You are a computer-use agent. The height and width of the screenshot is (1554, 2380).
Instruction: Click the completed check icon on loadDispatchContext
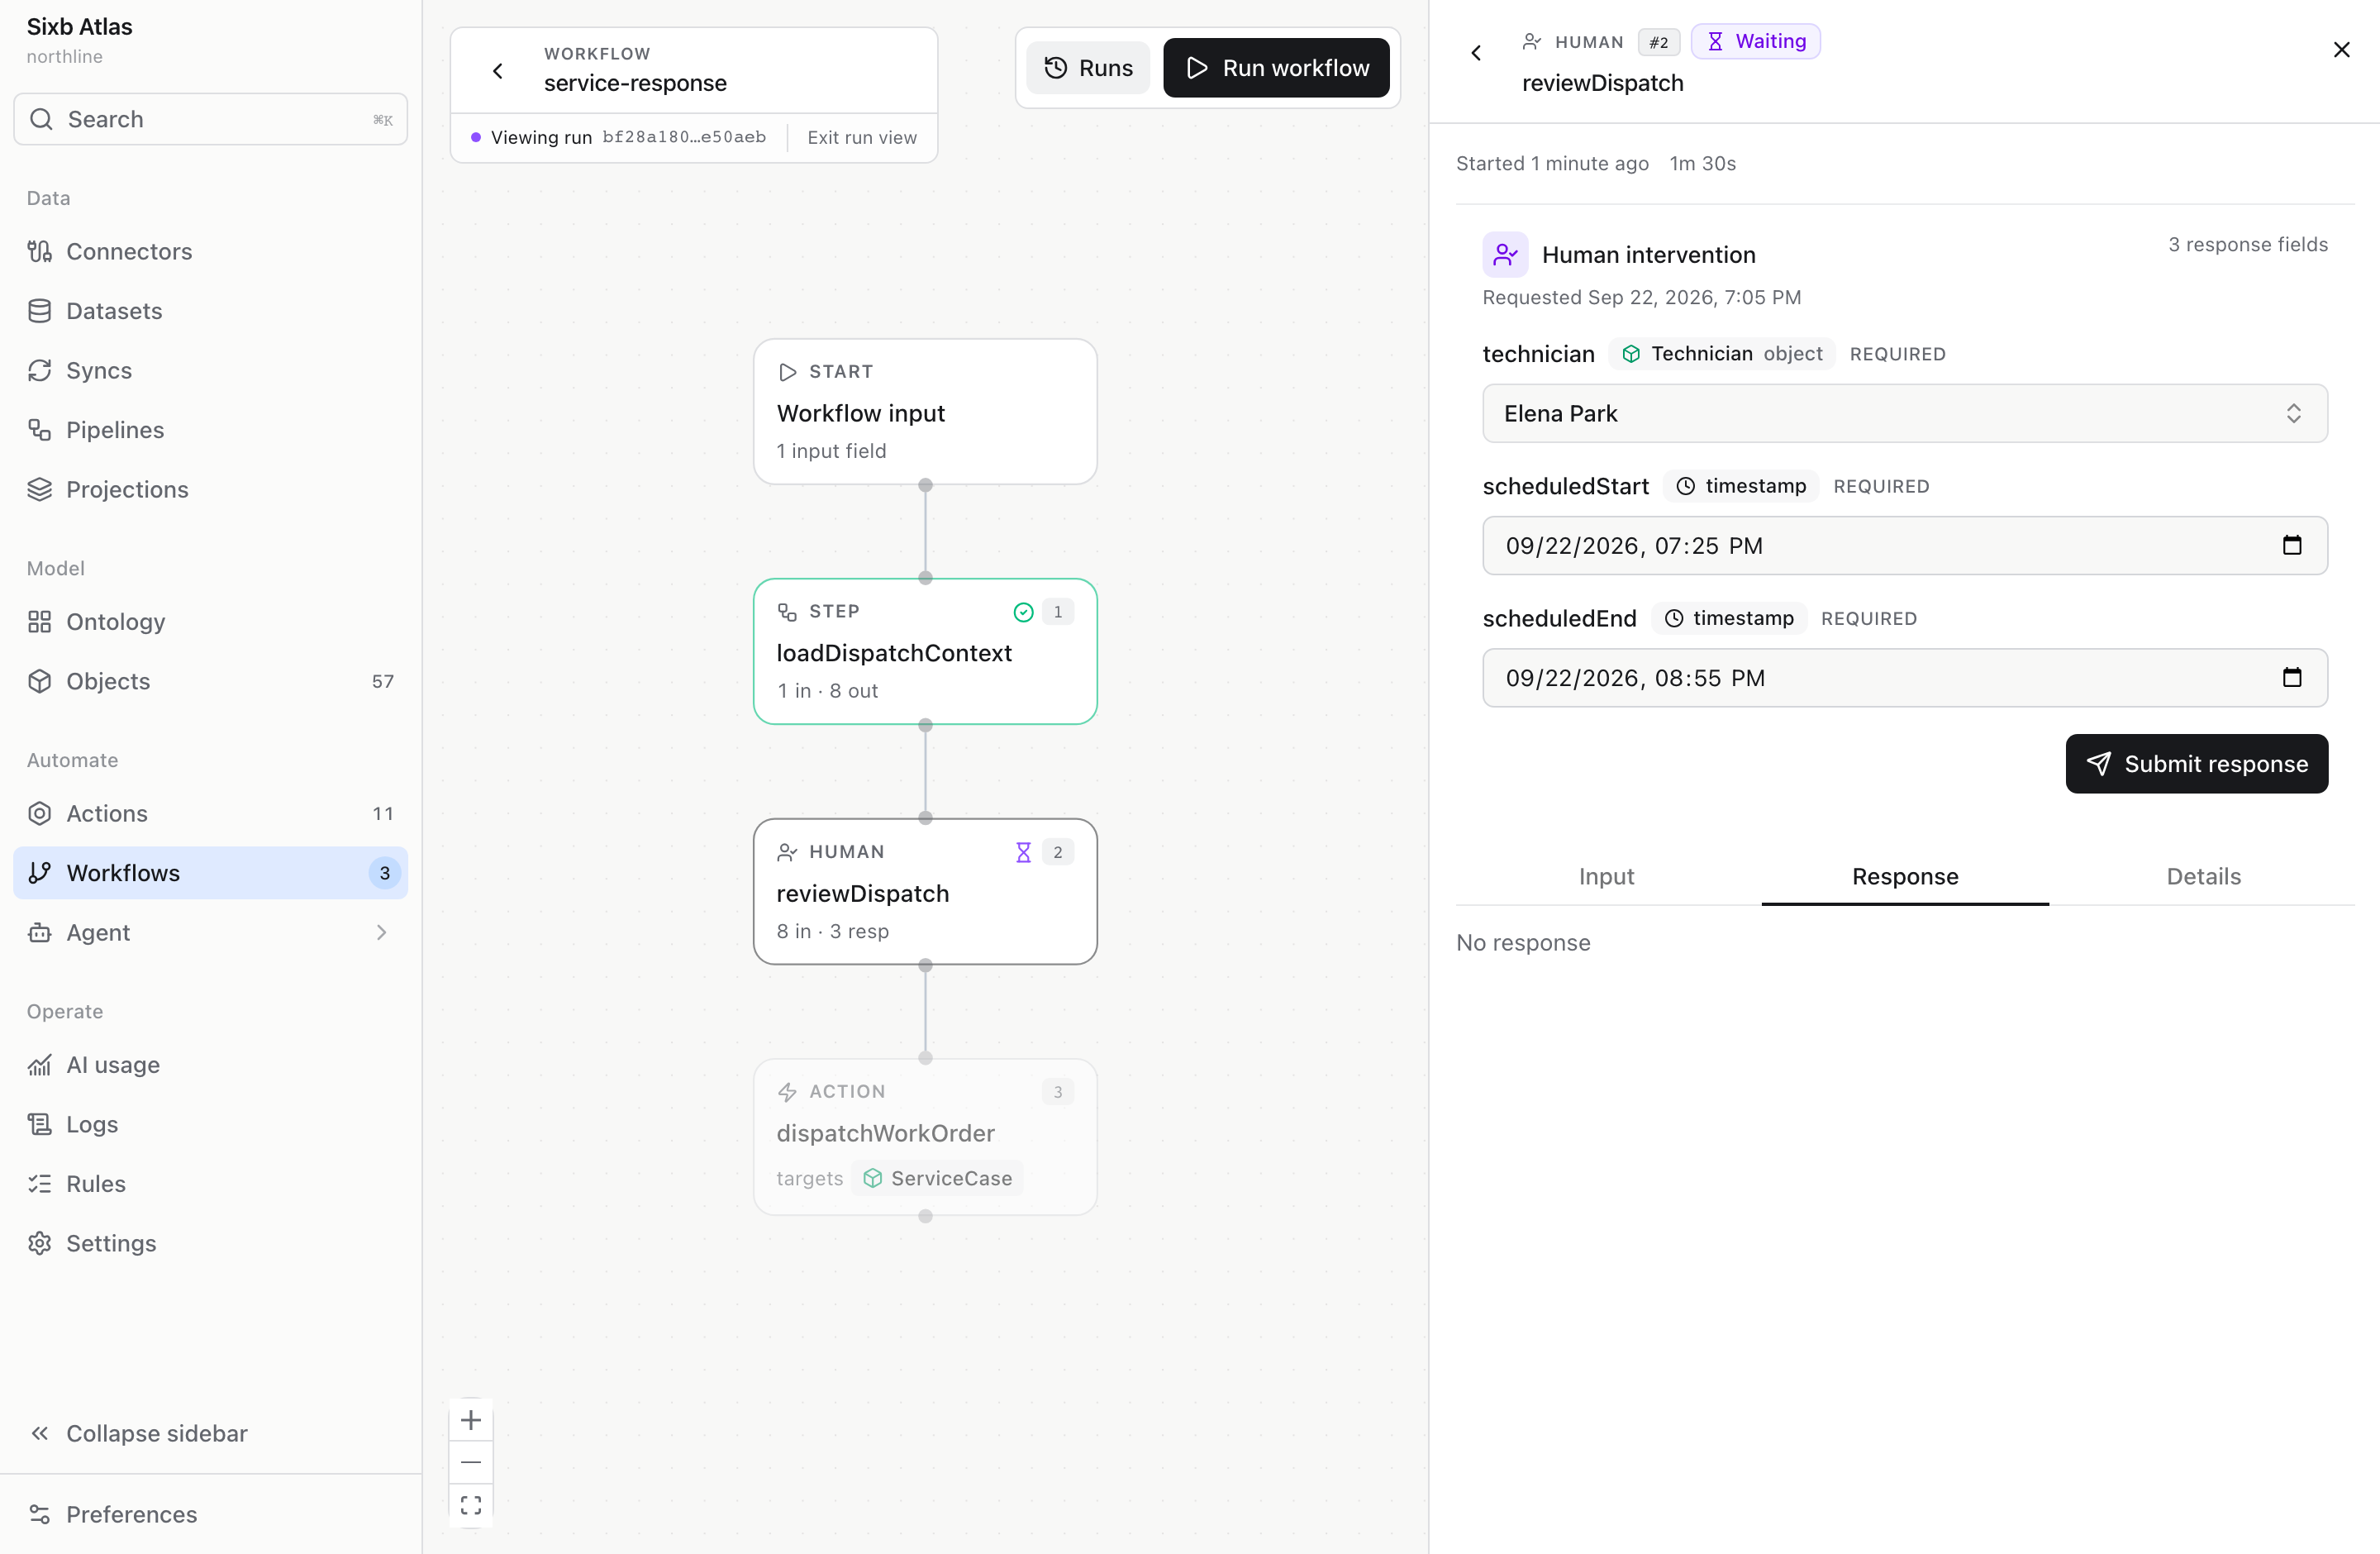(x=1023, y=612)
